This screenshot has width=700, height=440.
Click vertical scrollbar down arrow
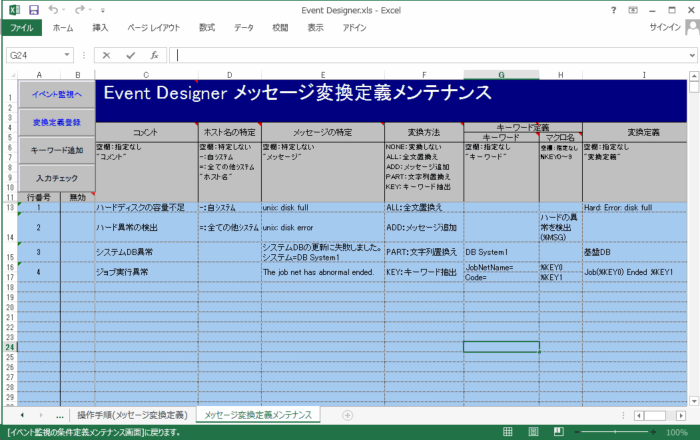point(694,401)
